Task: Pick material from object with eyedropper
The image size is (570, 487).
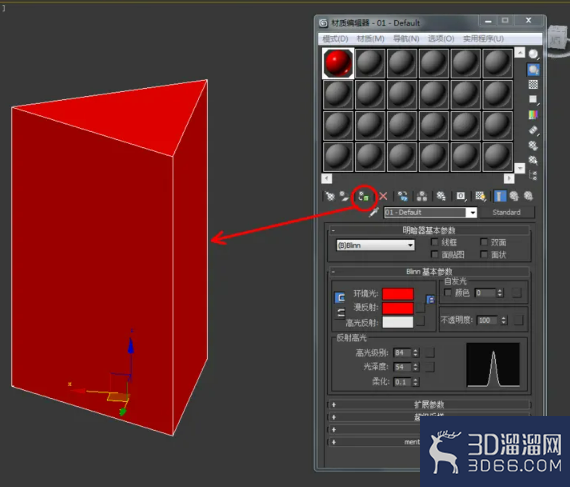Action: tap(374, 212)
